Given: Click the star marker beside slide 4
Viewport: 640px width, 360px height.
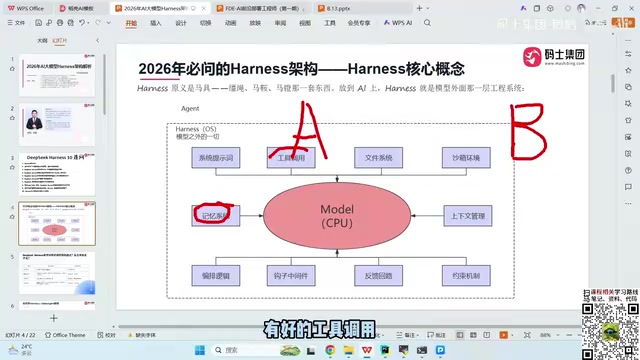Looking at the screenshot, I should pos(12,217).
